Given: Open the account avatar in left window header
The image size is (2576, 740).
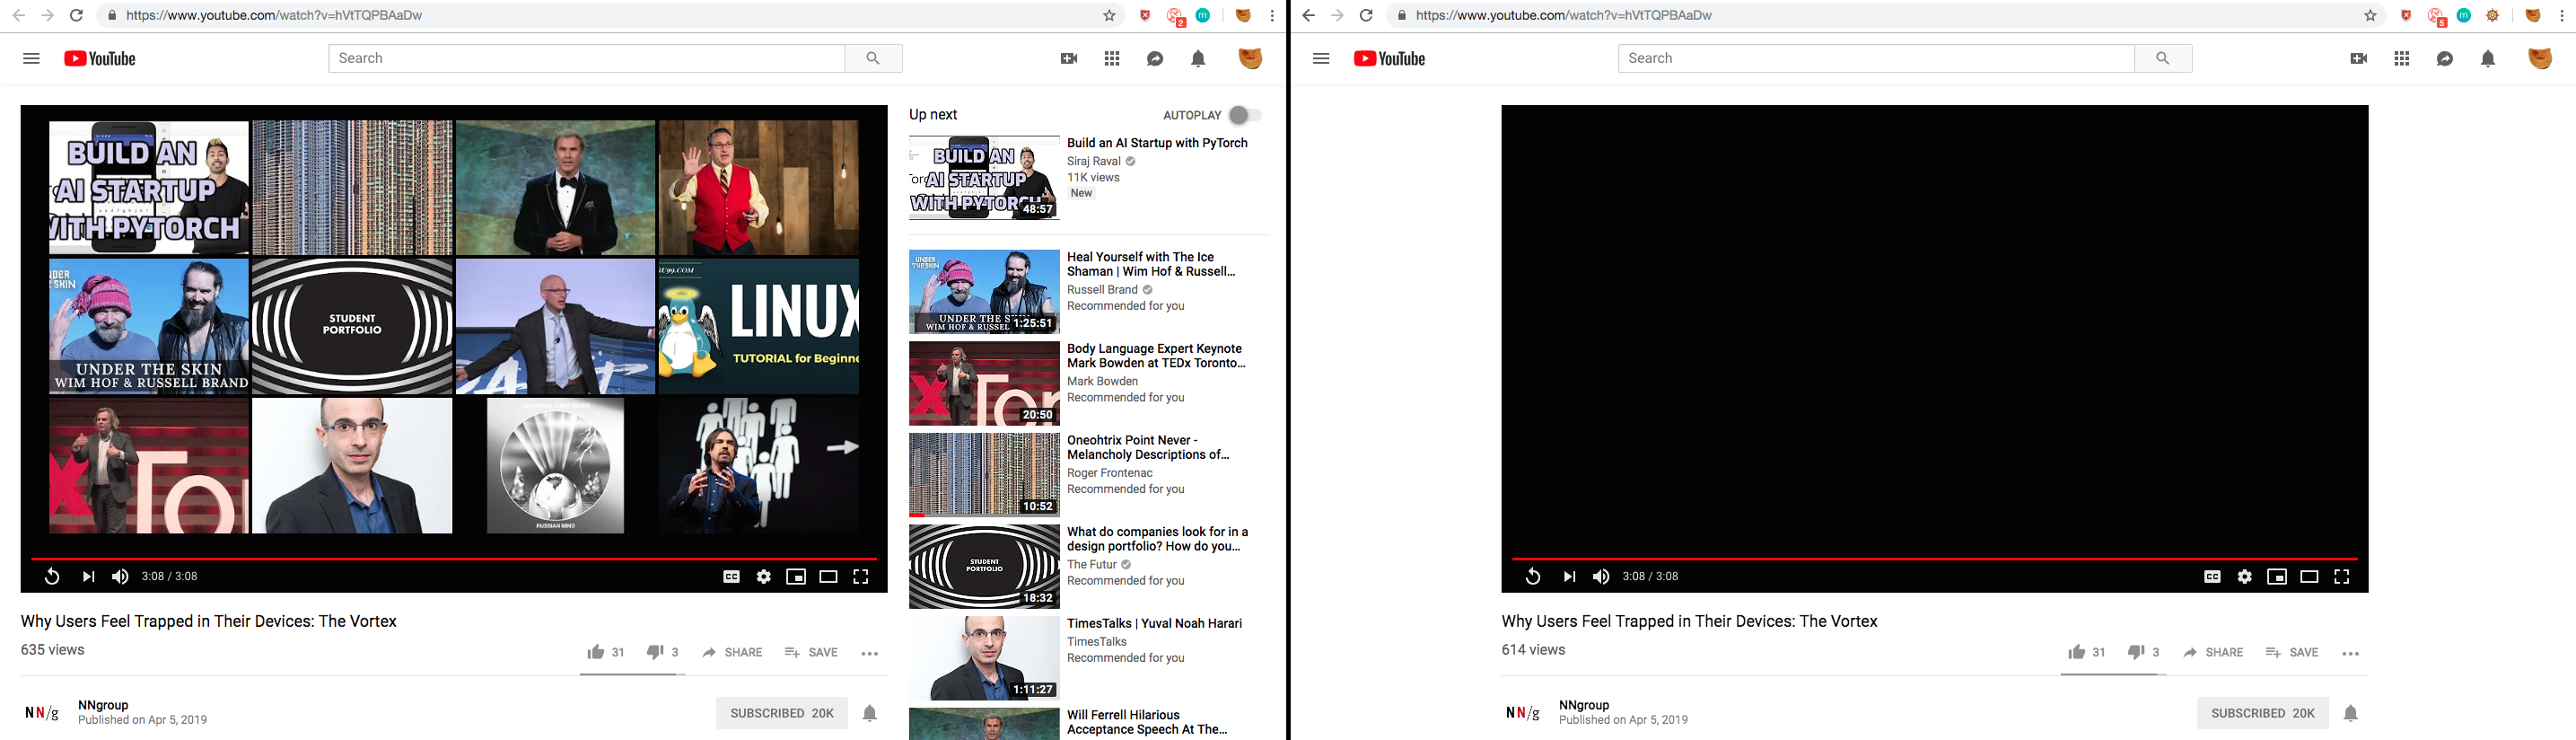Looking at the screenshot, I should click(x=1250, y=58).
